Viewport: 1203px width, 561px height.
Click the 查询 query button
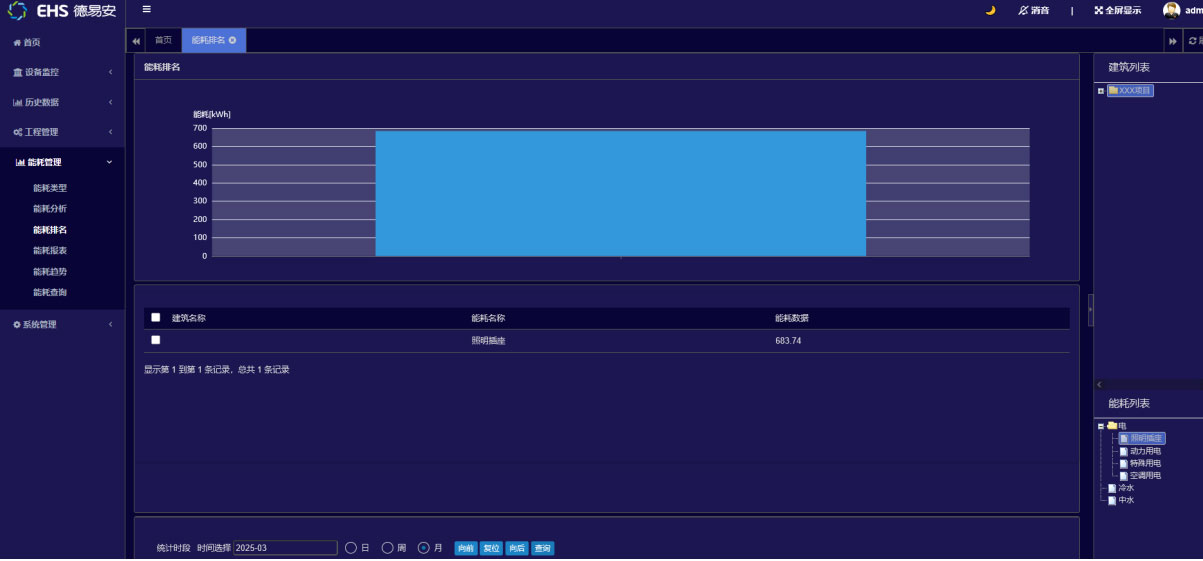coord(542,548)
